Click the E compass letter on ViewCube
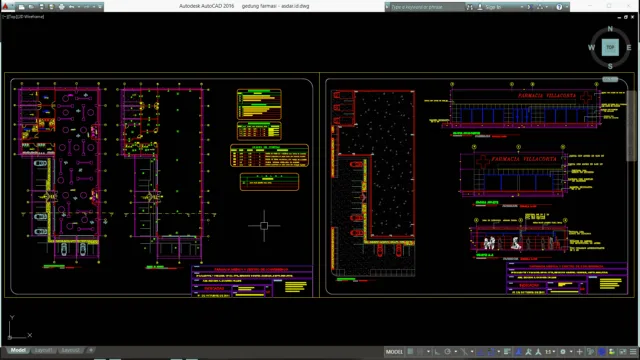 click(x=629, y=48)
